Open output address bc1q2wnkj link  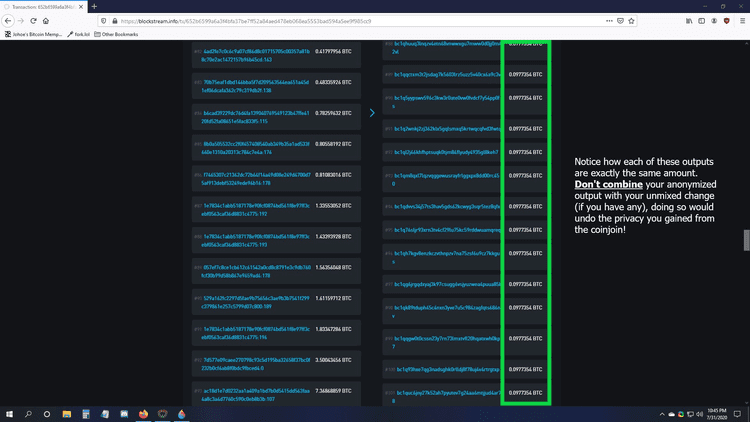(447, 129)
